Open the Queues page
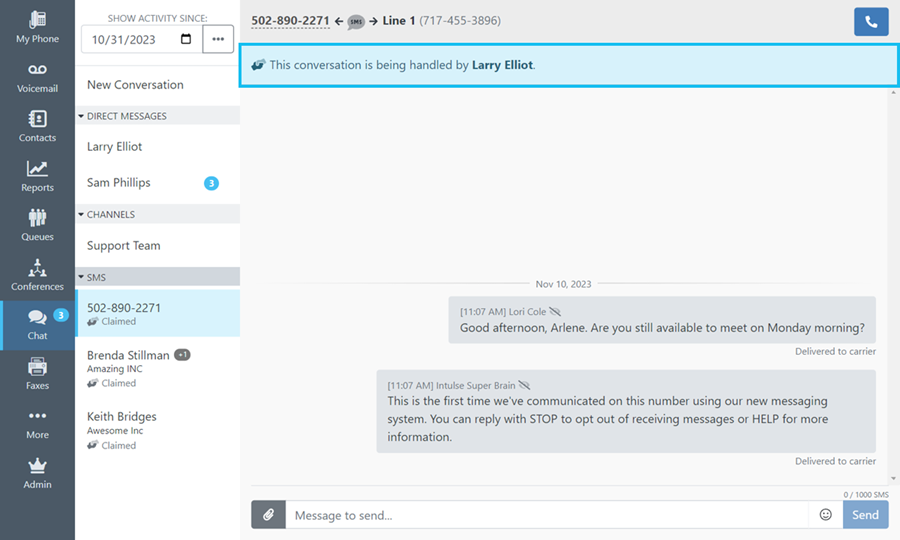900x540 pixels. [x=37, y=226]
